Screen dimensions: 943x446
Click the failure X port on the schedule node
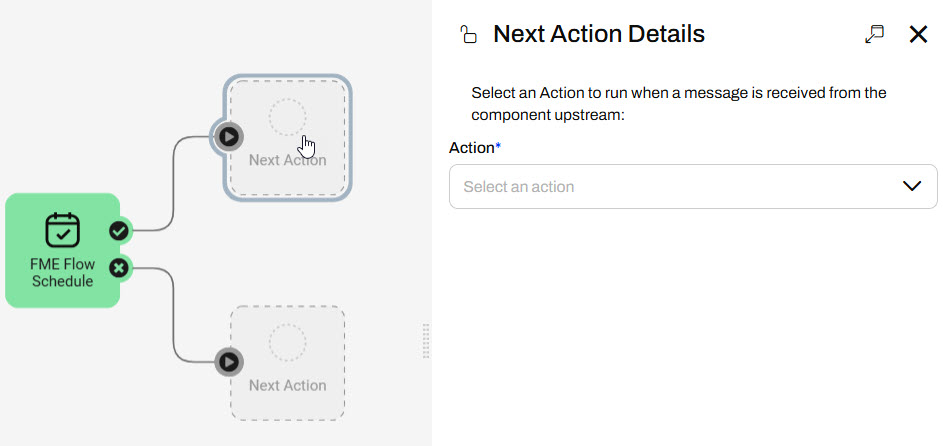click(119, 267)
